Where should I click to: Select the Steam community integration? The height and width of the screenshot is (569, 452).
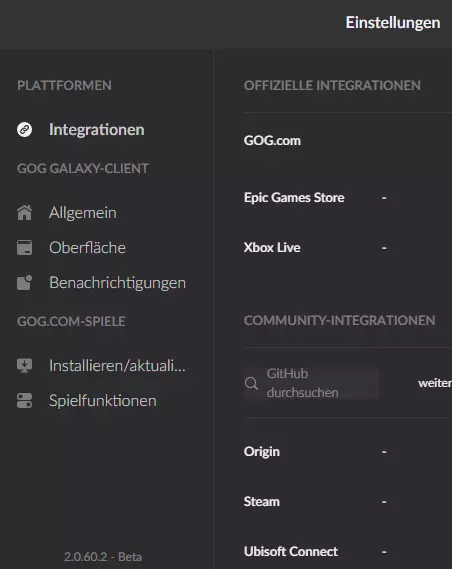[x=262, y=502]
